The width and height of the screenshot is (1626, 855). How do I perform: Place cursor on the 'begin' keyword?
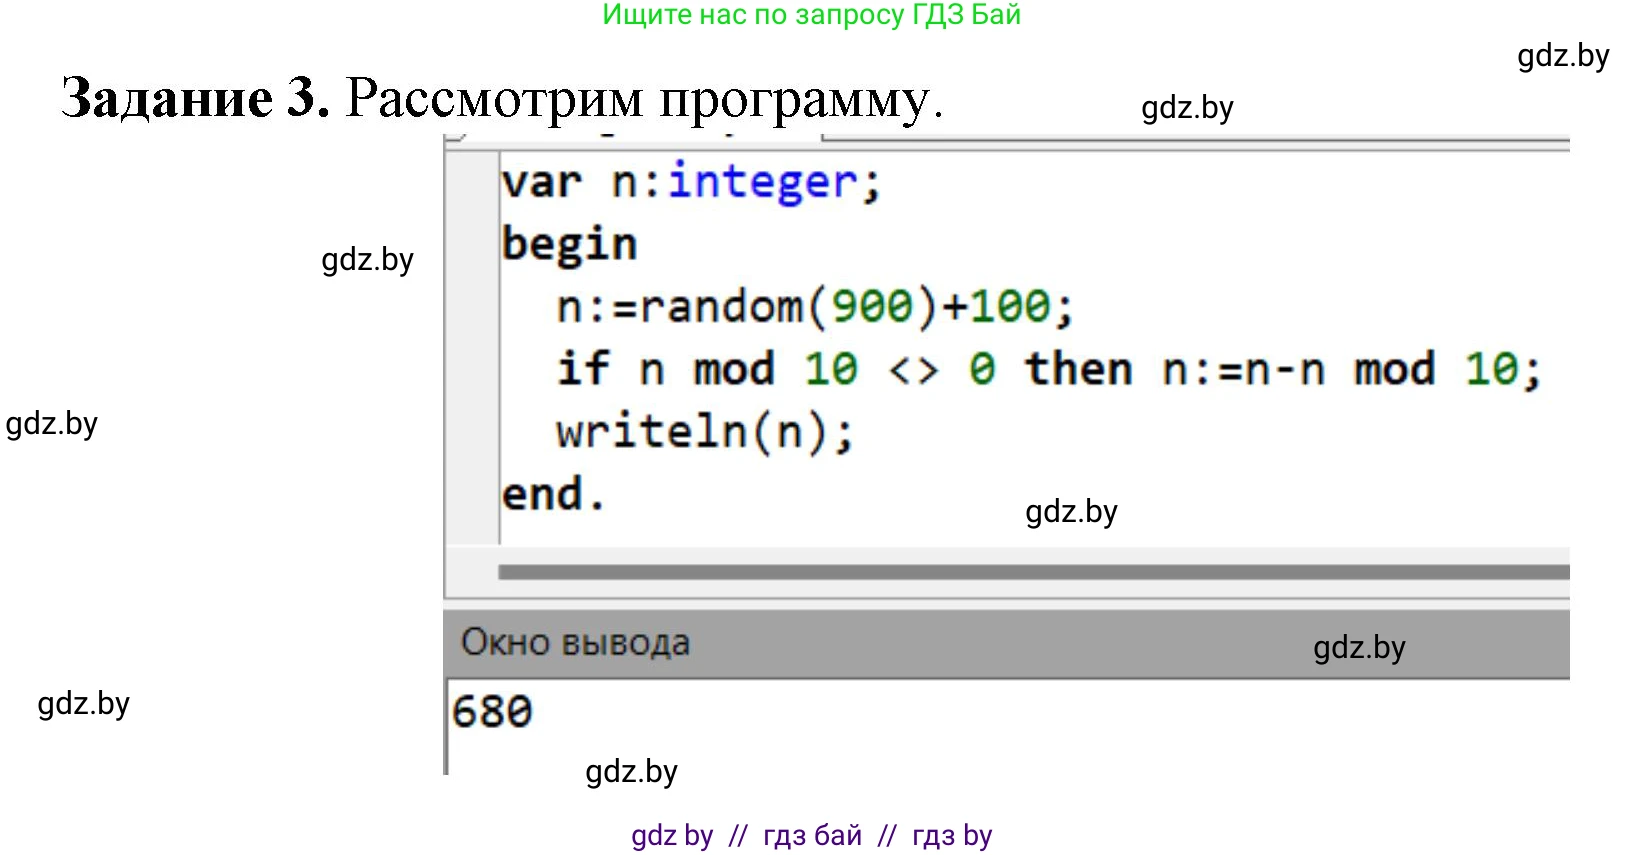[x=569, y=245]
